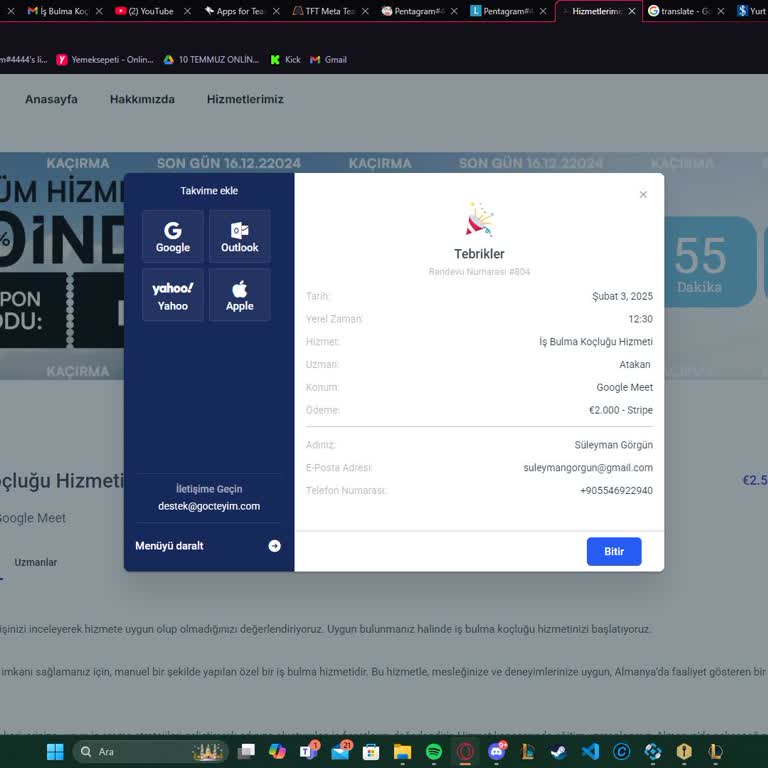The width and height of the screenshot is (768, 768).
Task: Open the Mail app from the taskbar
Action: [x=340, y=751]
